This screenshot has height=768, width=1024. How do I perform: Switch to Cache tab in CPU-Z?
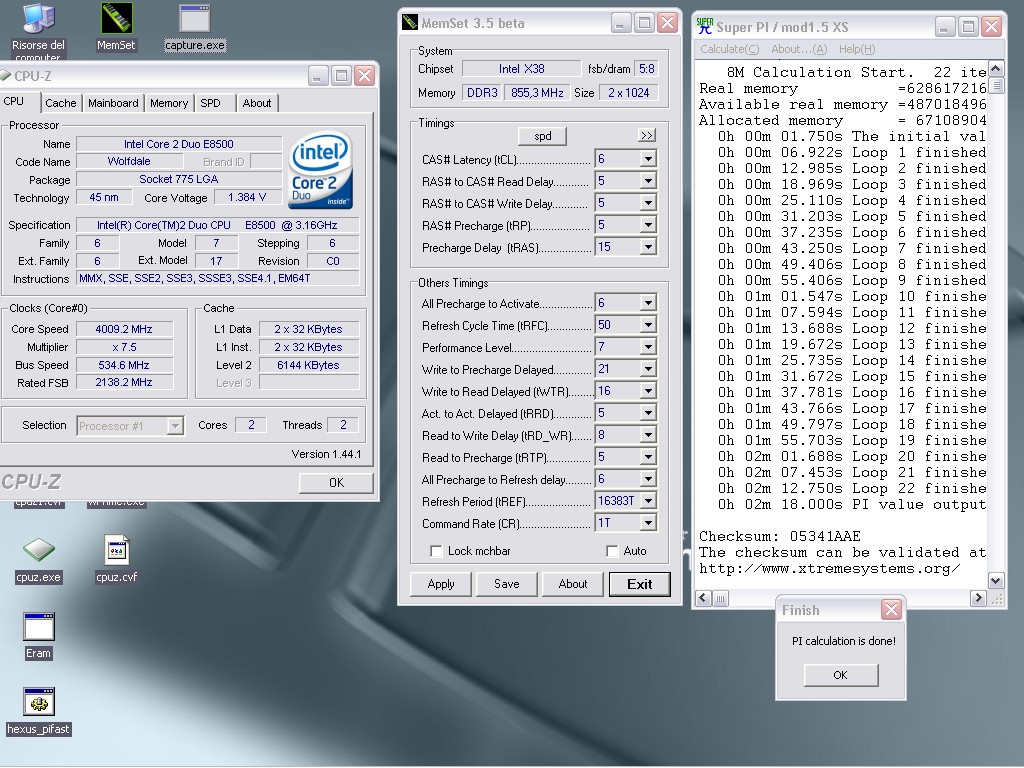coord(61,103)
